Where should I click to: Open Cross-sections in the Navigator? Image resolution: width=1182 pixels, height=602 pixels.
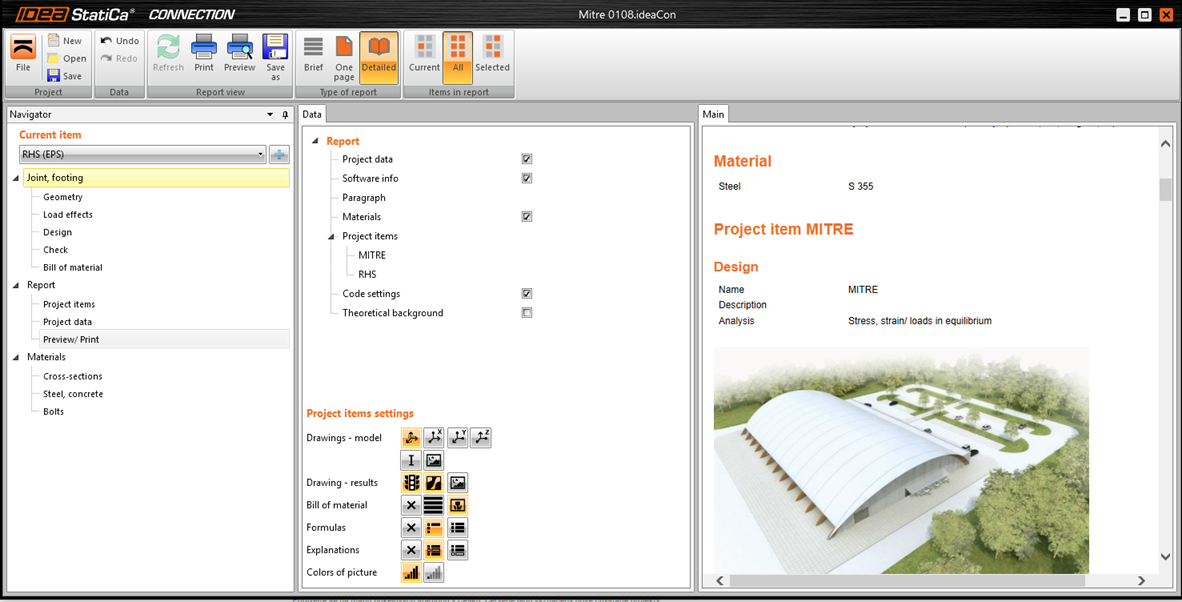[x=72, y=376]
